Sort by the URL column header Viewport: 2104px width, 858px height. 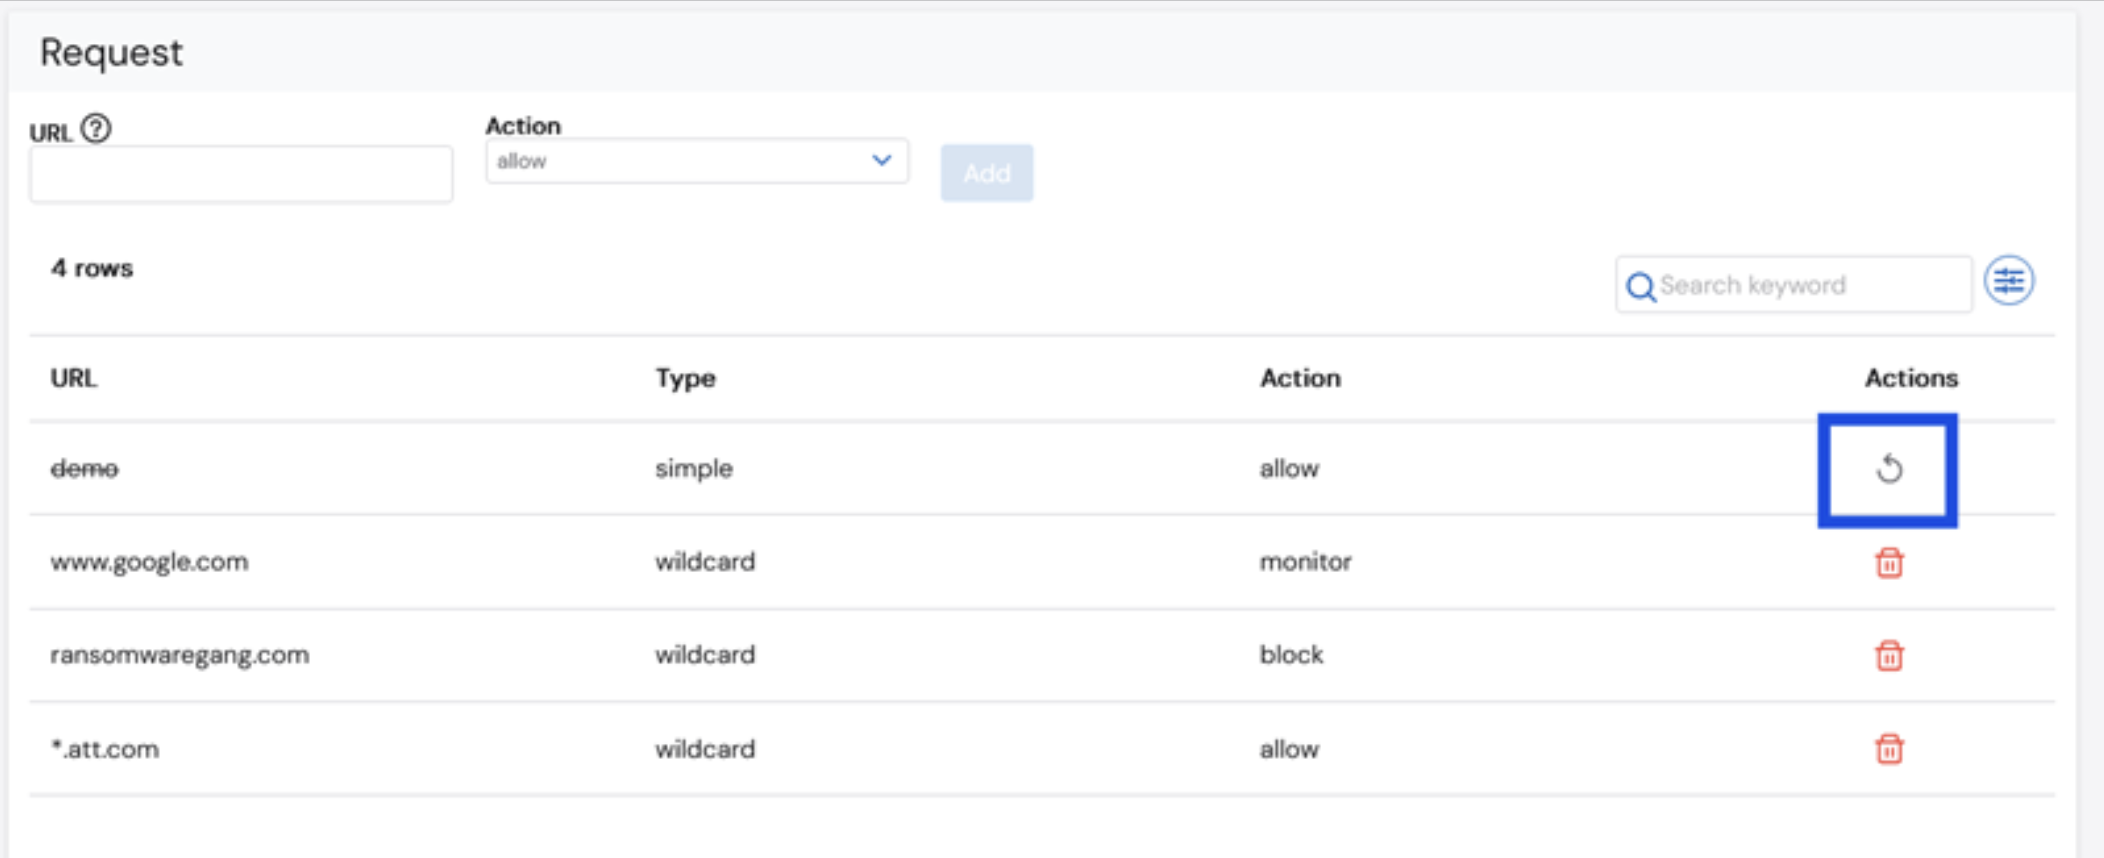click(x=74, y=378)
